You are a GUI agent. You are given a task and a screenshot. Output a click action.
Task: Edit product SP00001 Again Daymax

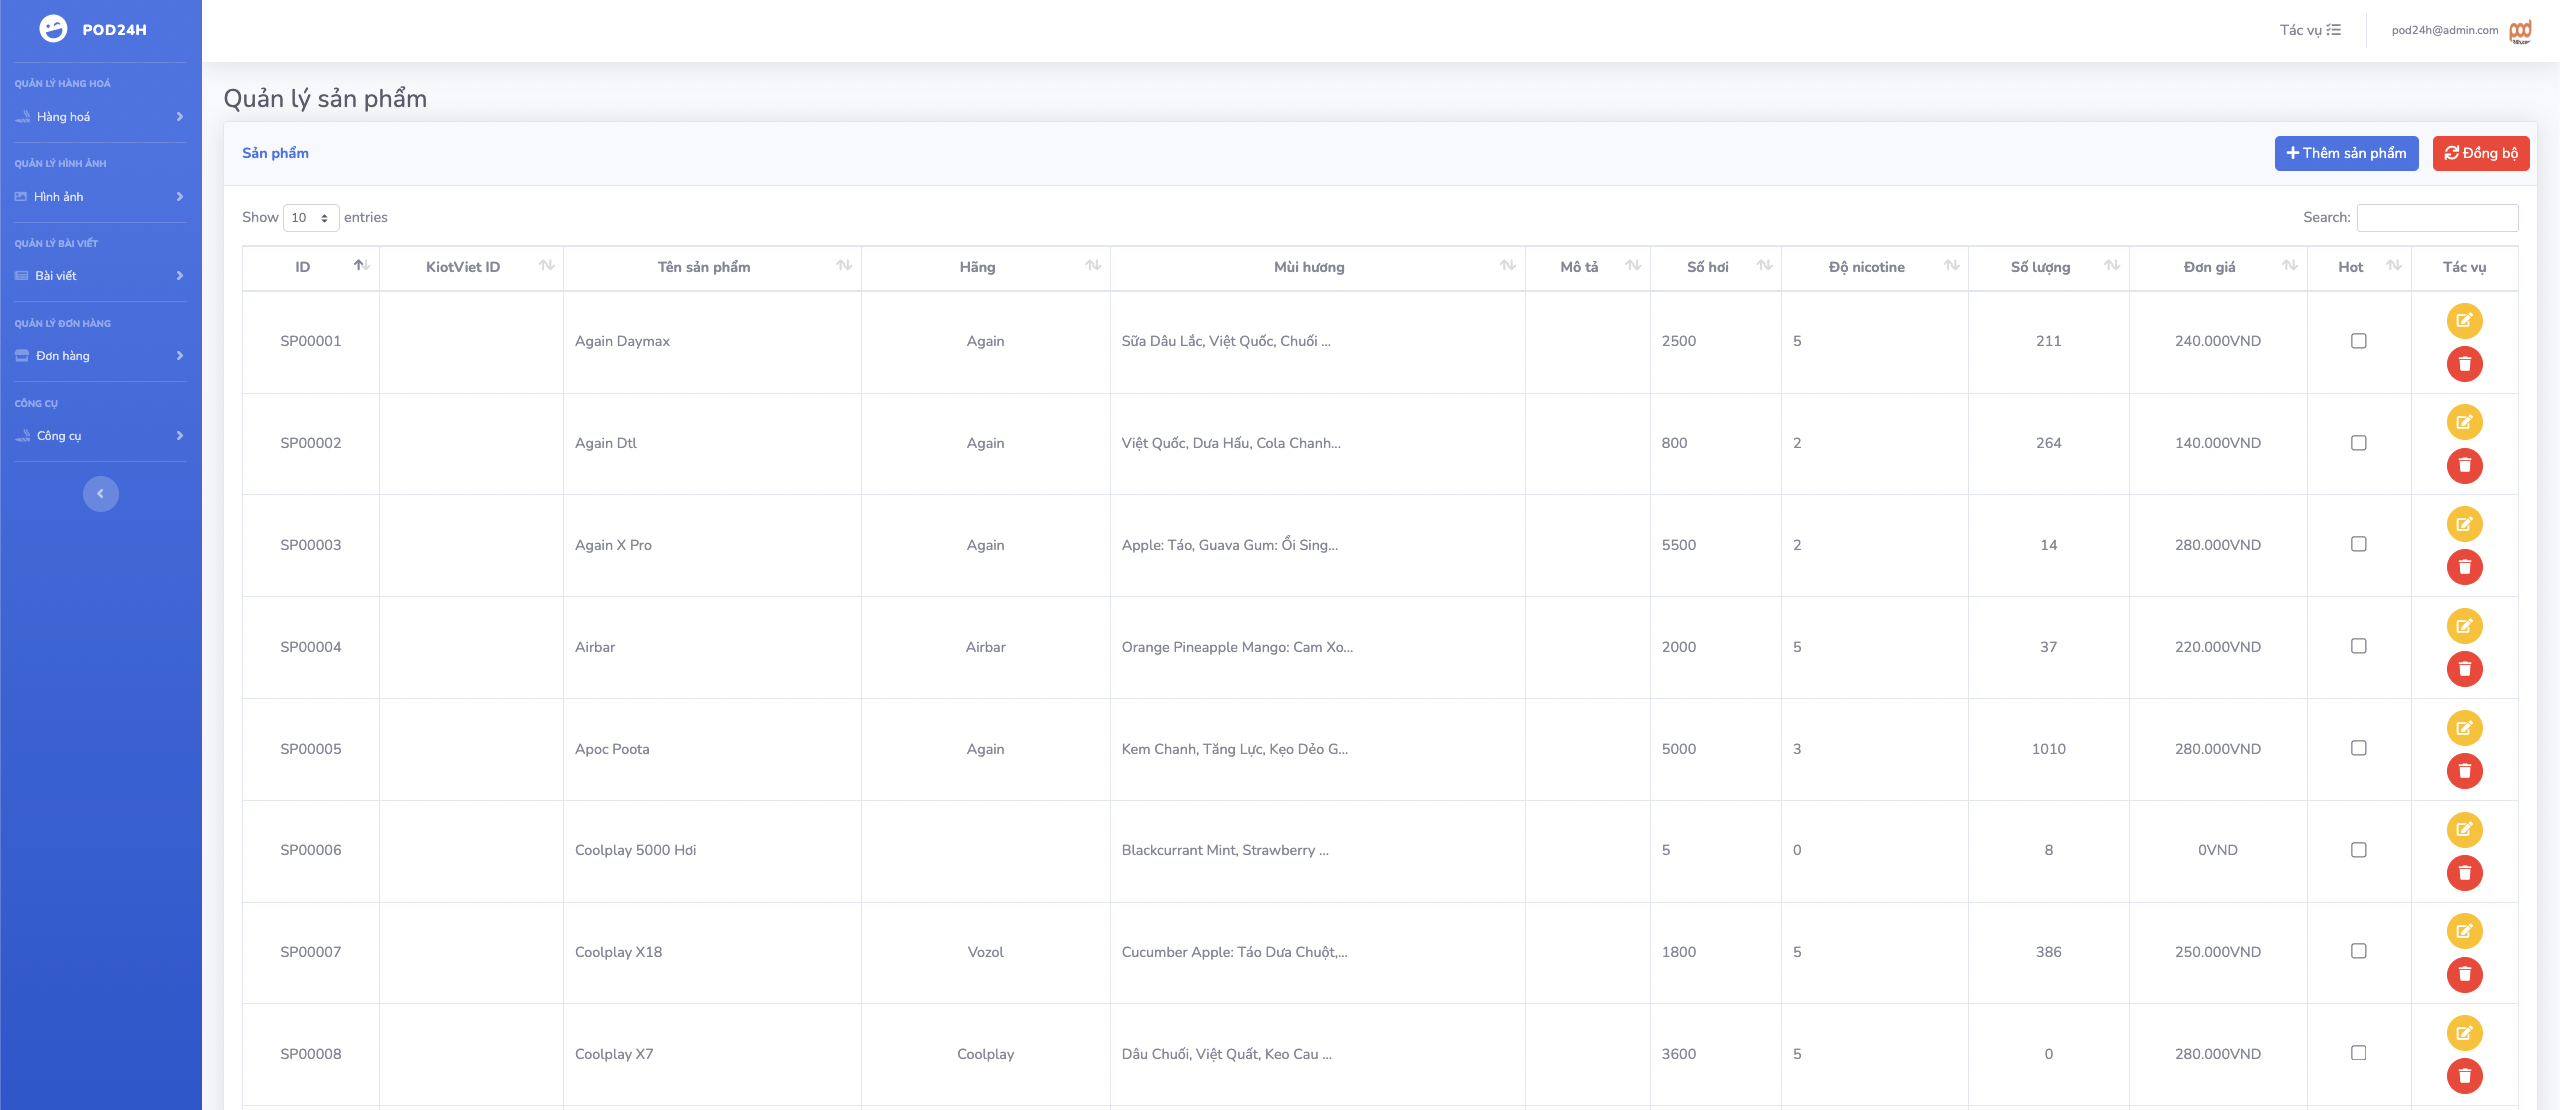2464,320
